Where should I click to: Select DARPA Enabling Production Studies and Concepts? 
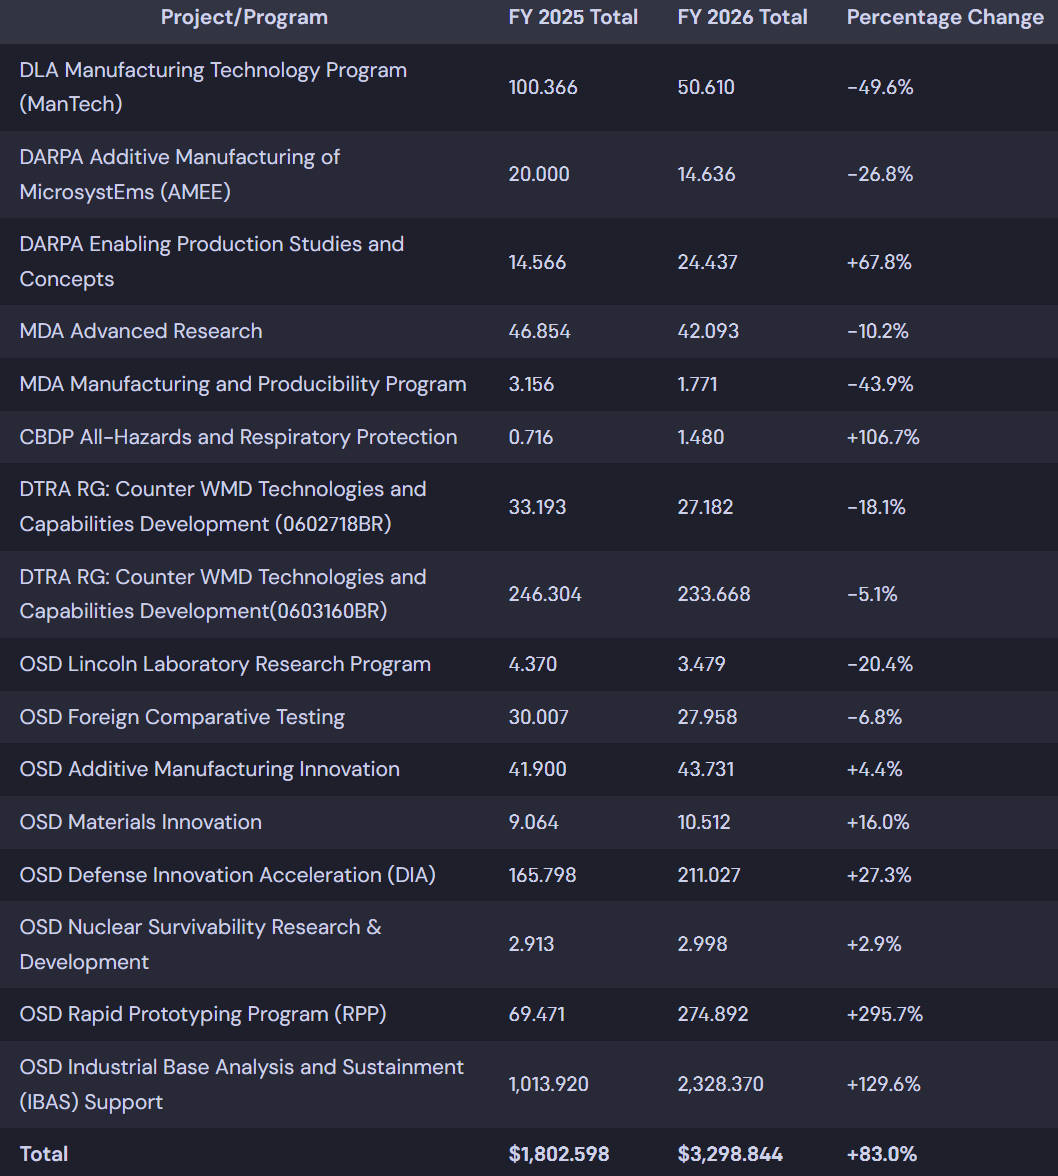point(212,261)
